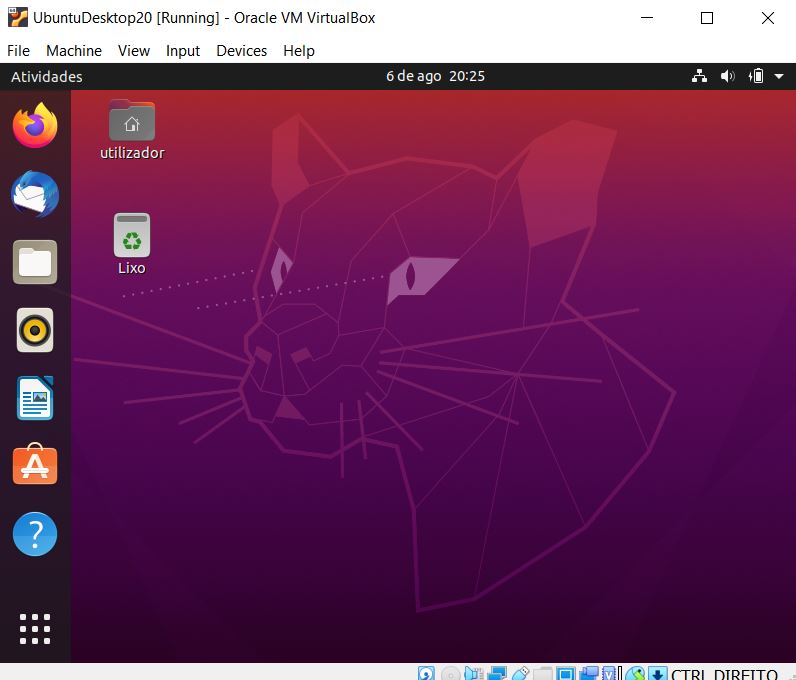Open Thunderbird mail from the dock
796x680 pixels.
point(35,195)
